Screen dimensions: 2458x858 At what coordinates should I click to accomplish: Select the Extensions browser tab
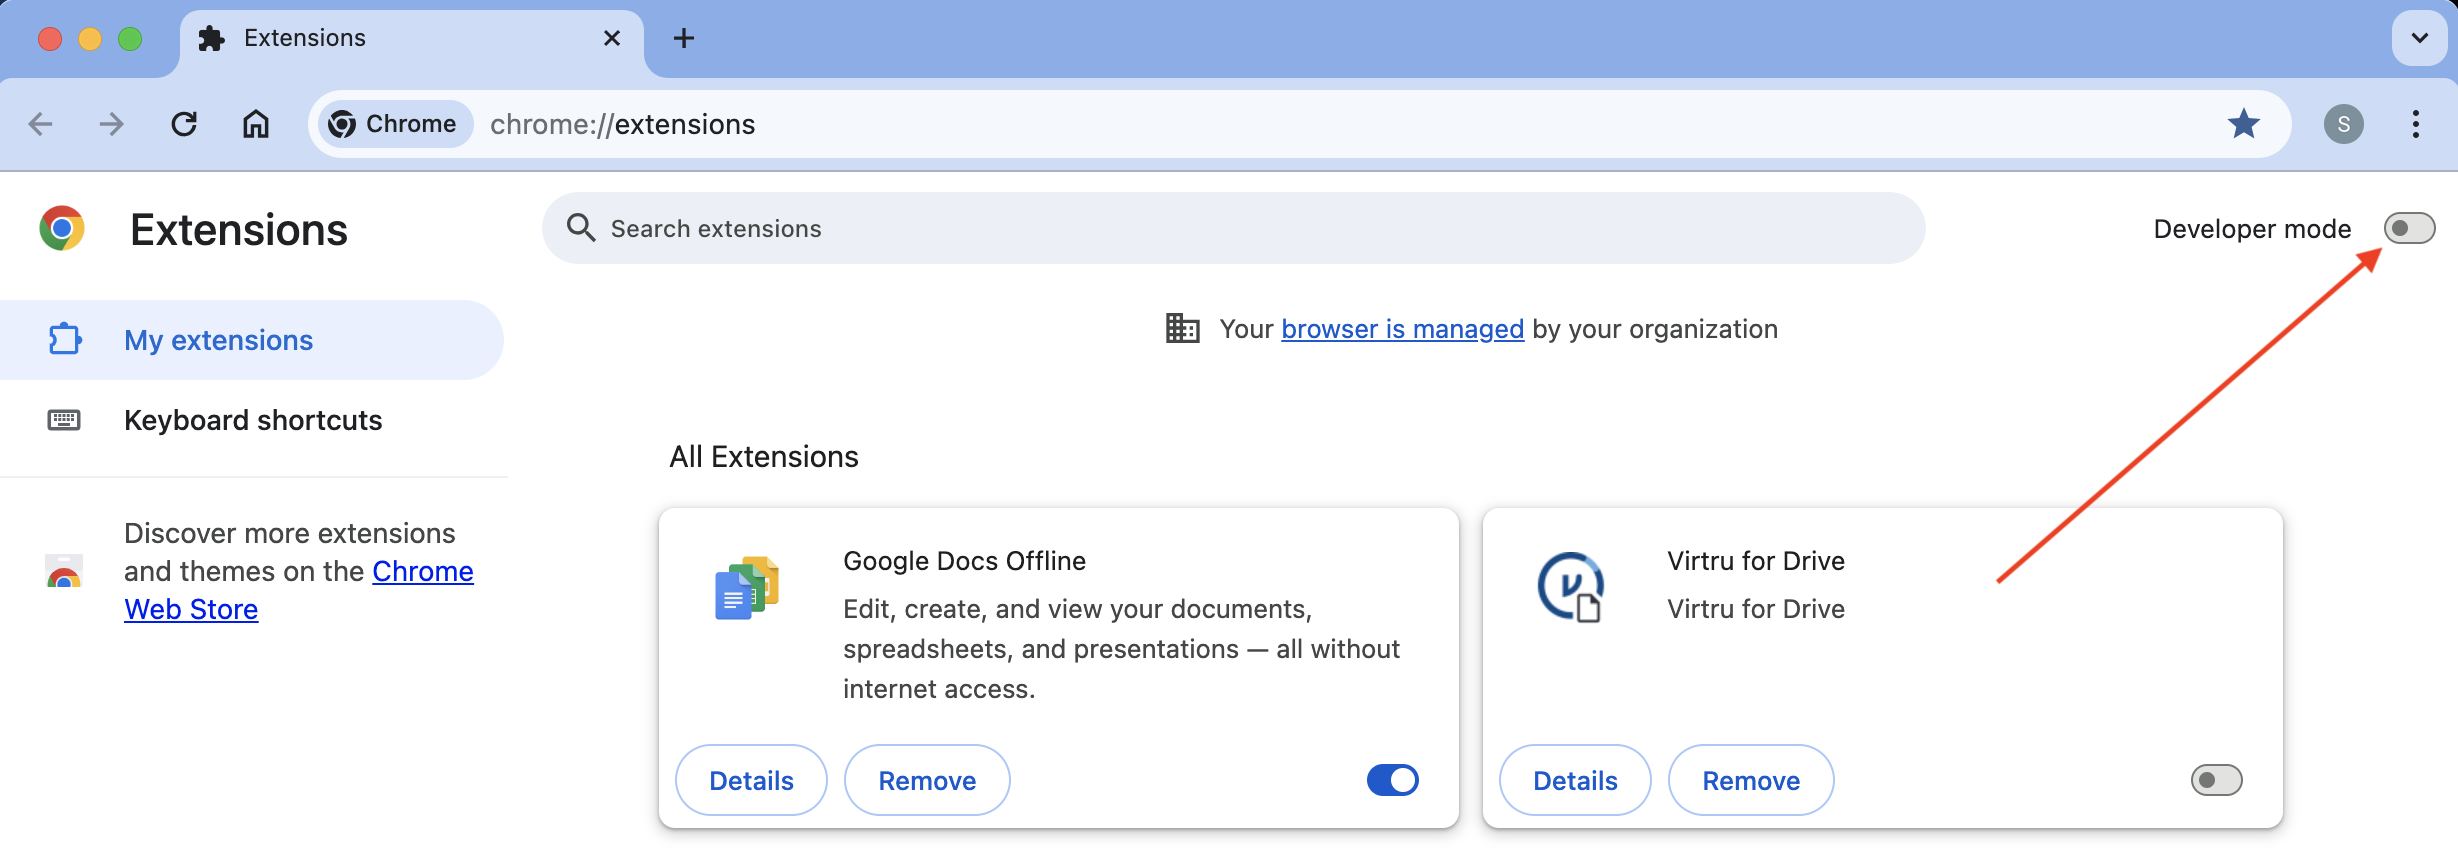point(412,40)
